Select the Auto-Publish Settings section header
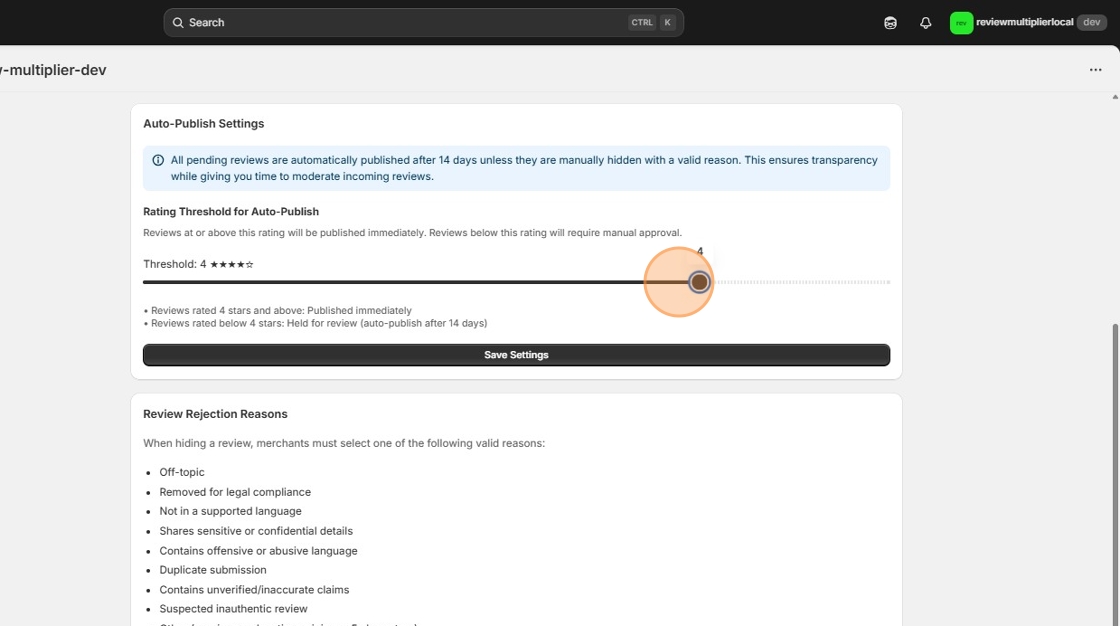 [x=203, y=123]
